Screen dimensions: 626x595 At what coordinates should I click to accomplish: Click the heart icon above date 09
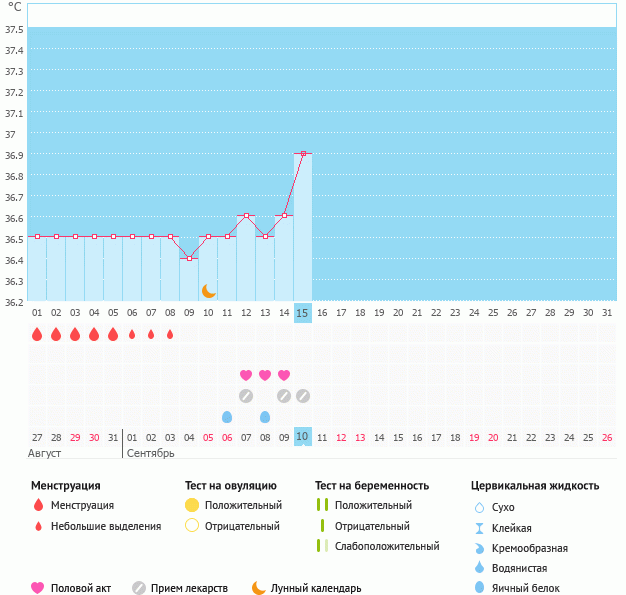coord(284,375)
